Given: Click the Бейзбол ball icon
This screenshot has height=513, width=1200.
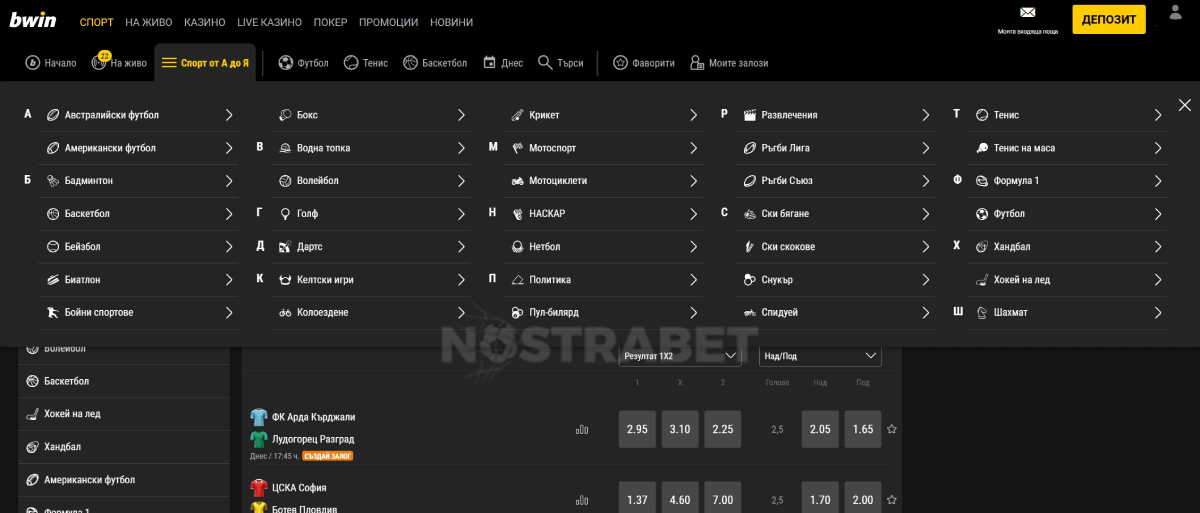Looking at the screenshot, I should [53, 247].
